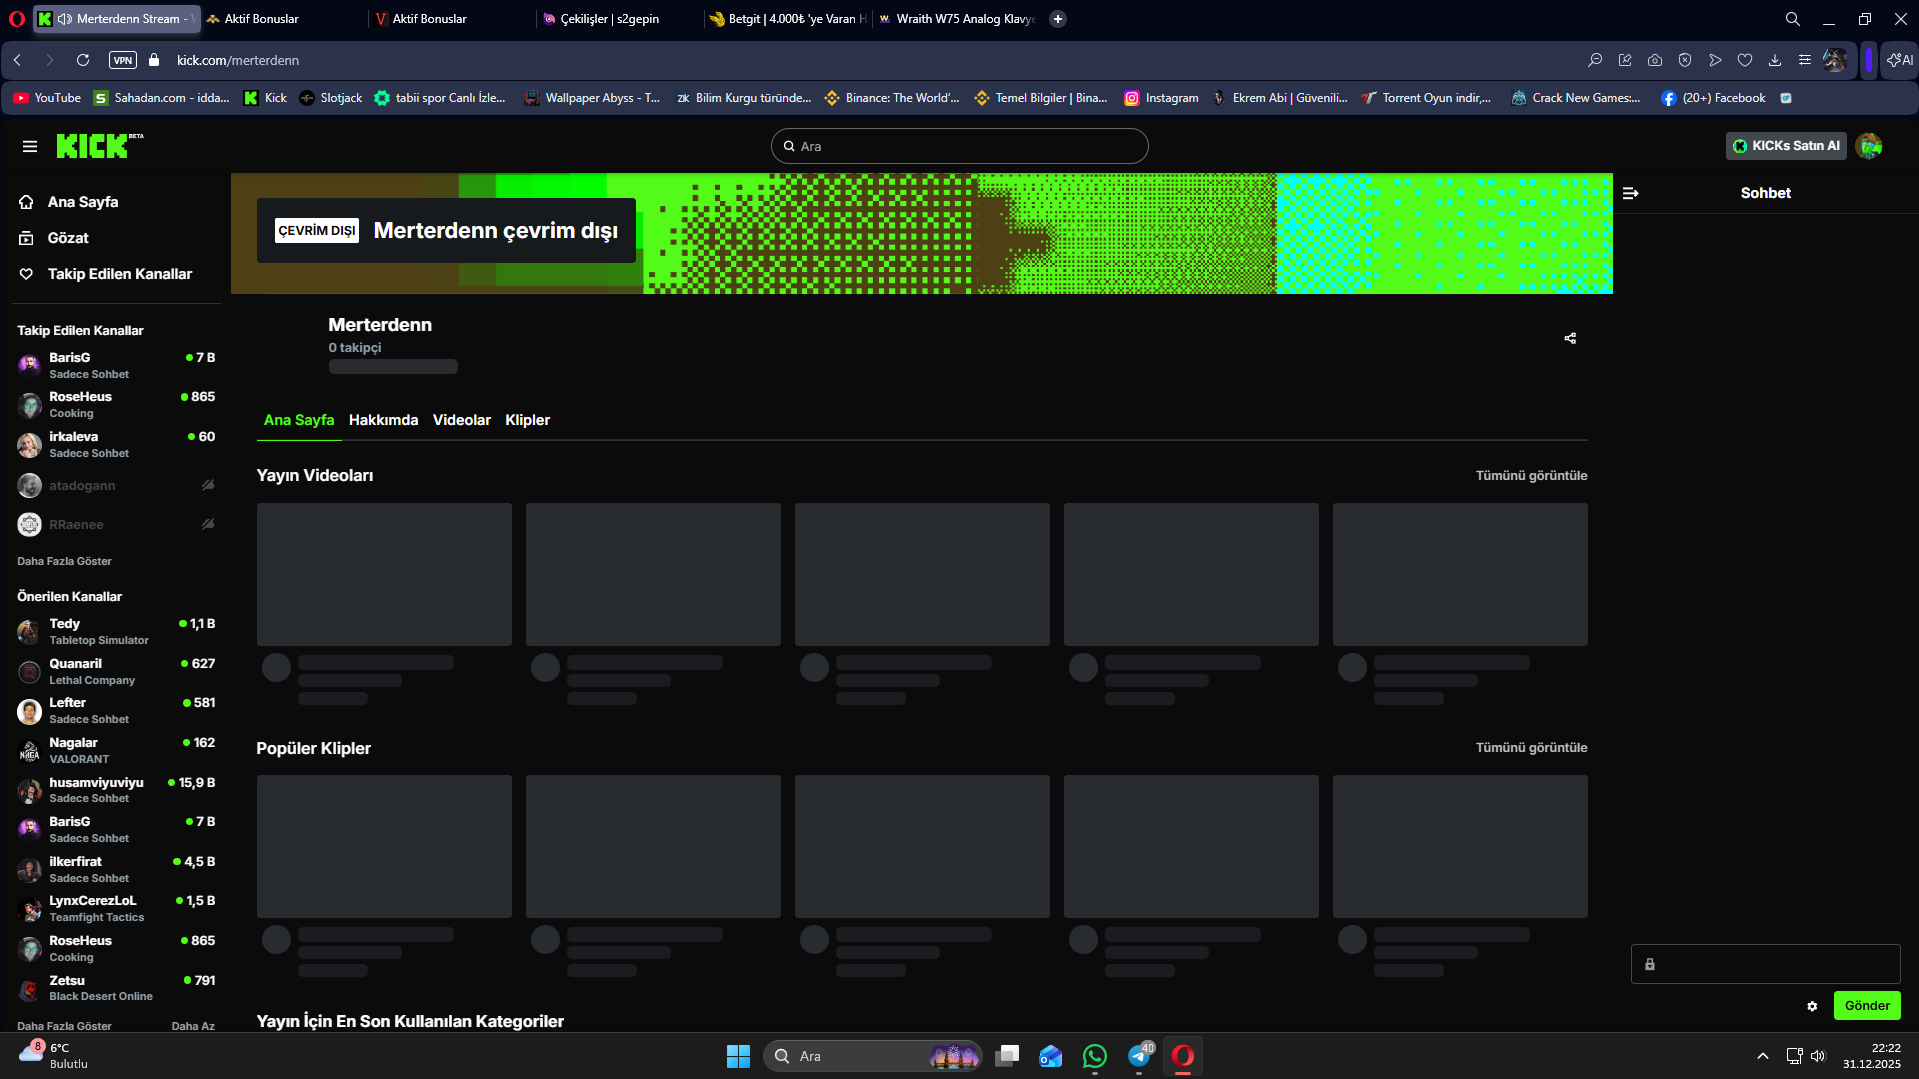Click the browser reload button

pyautogui.click(x=83, y=60)
